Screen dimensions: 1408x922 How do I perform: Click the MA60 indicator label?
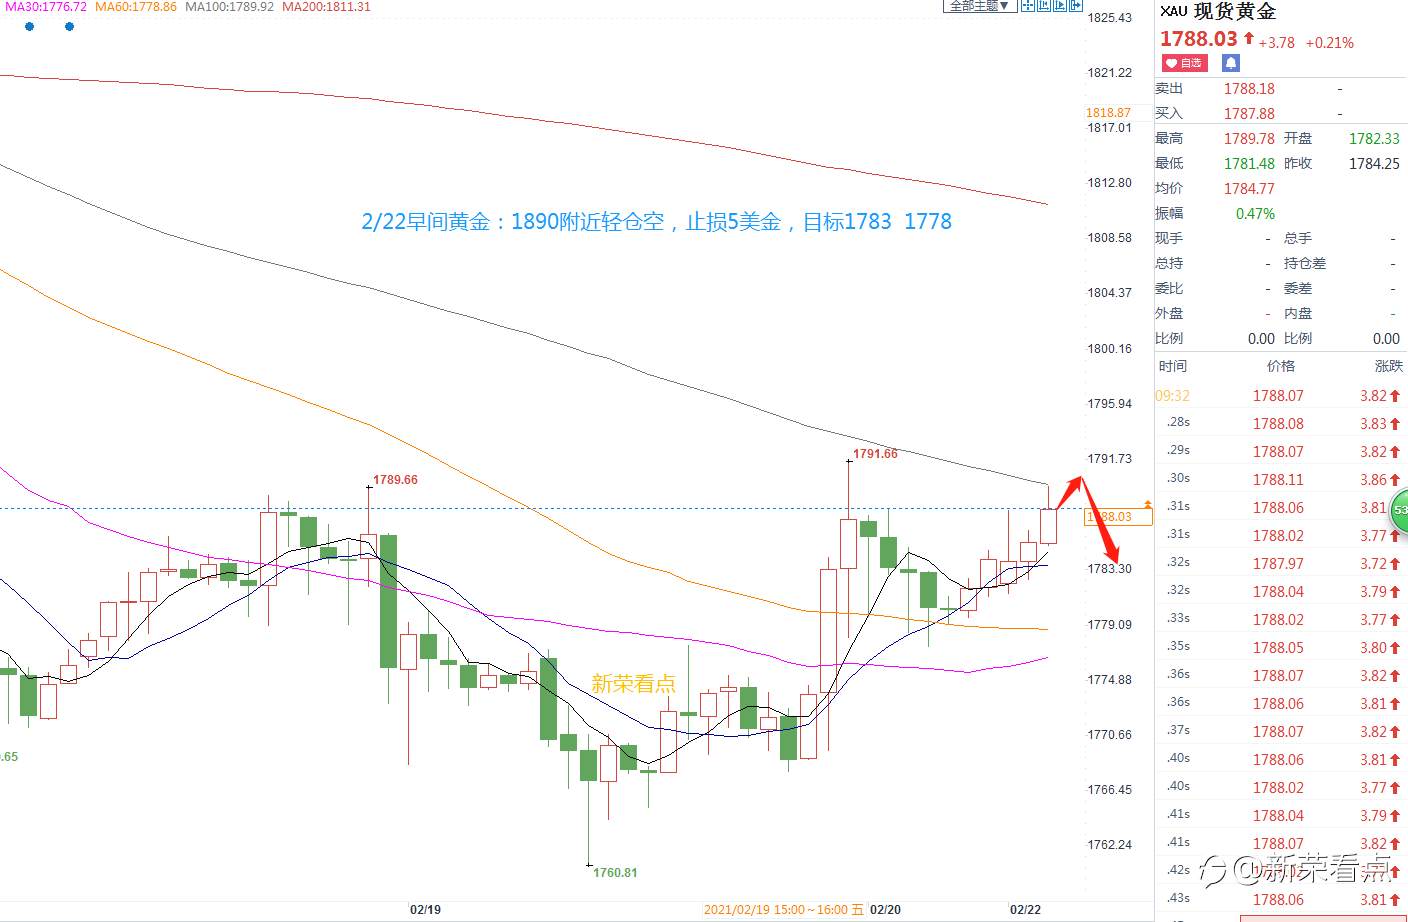point(136,7)
